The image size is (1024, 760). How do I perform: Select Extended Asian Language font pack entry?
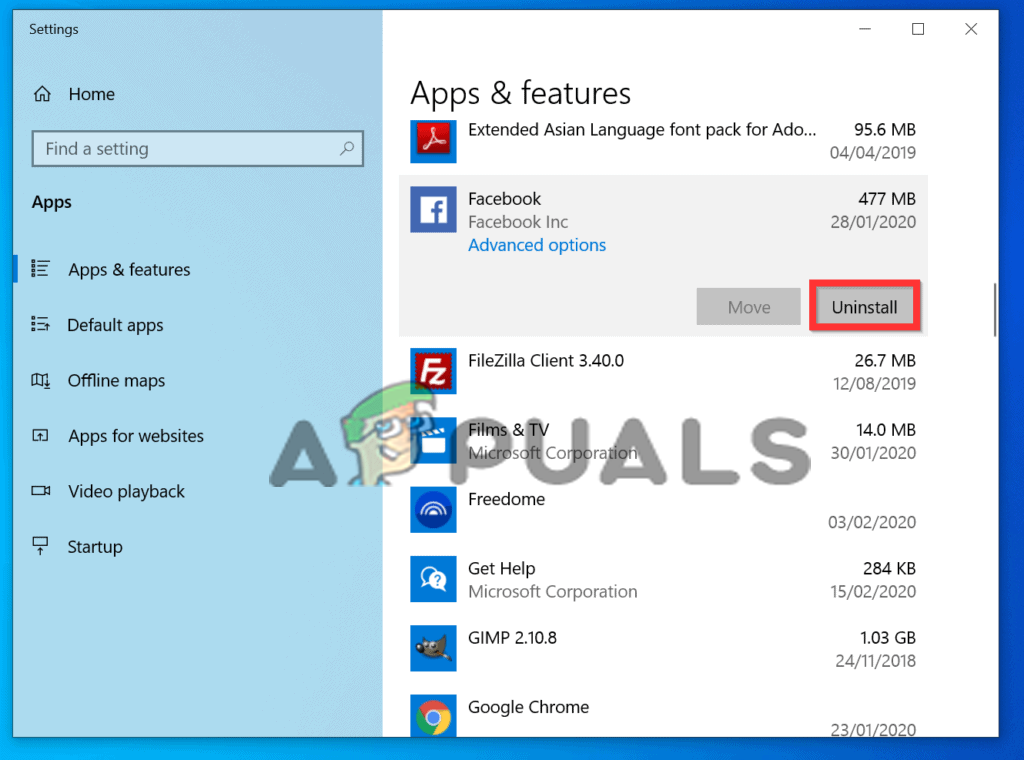point(663,140)
